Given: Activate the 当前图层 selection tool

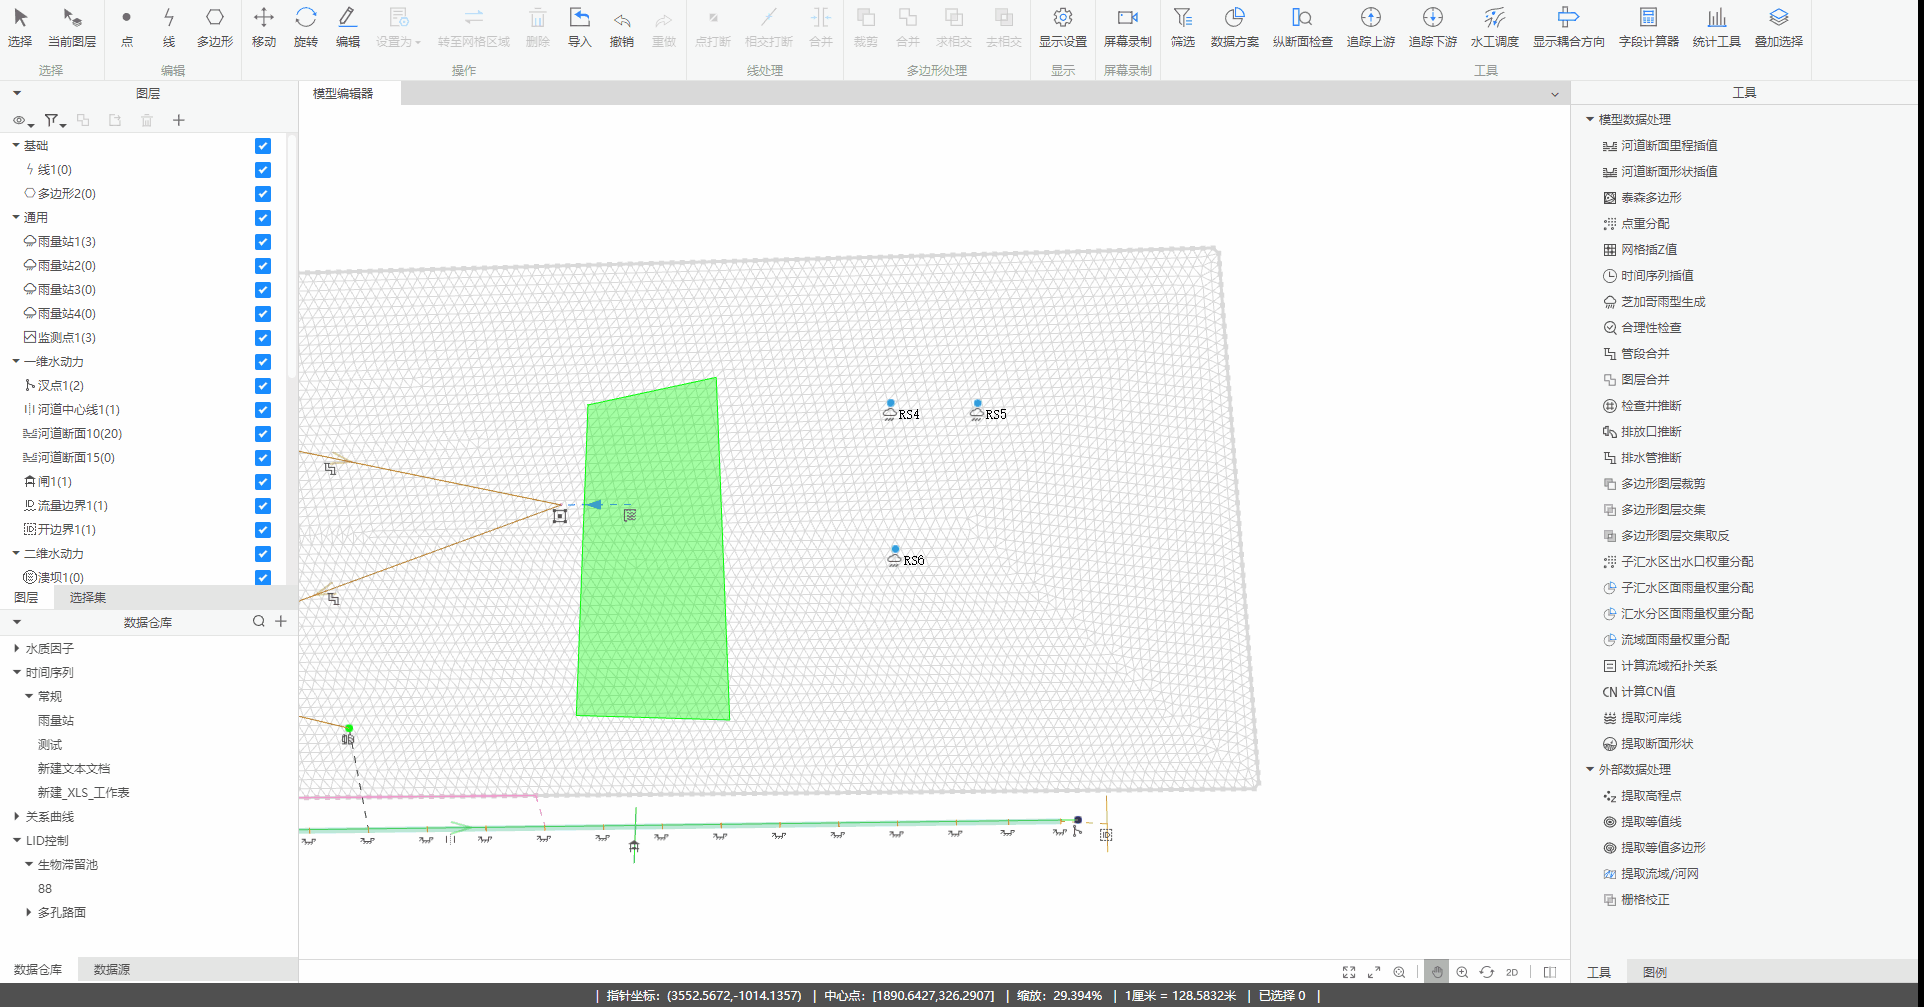Looking at the screenshot, I should click(x=72, y=27).
